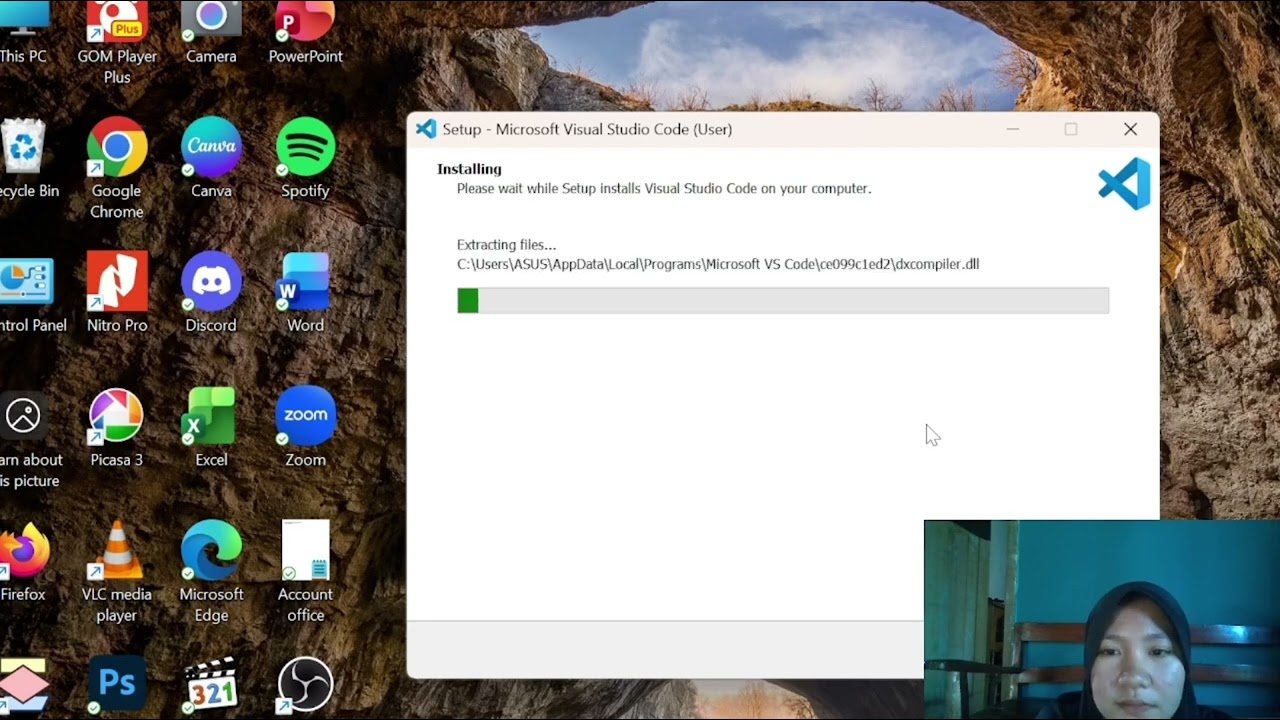
Task: Open the Discord desktop icon
Action: 211,292
